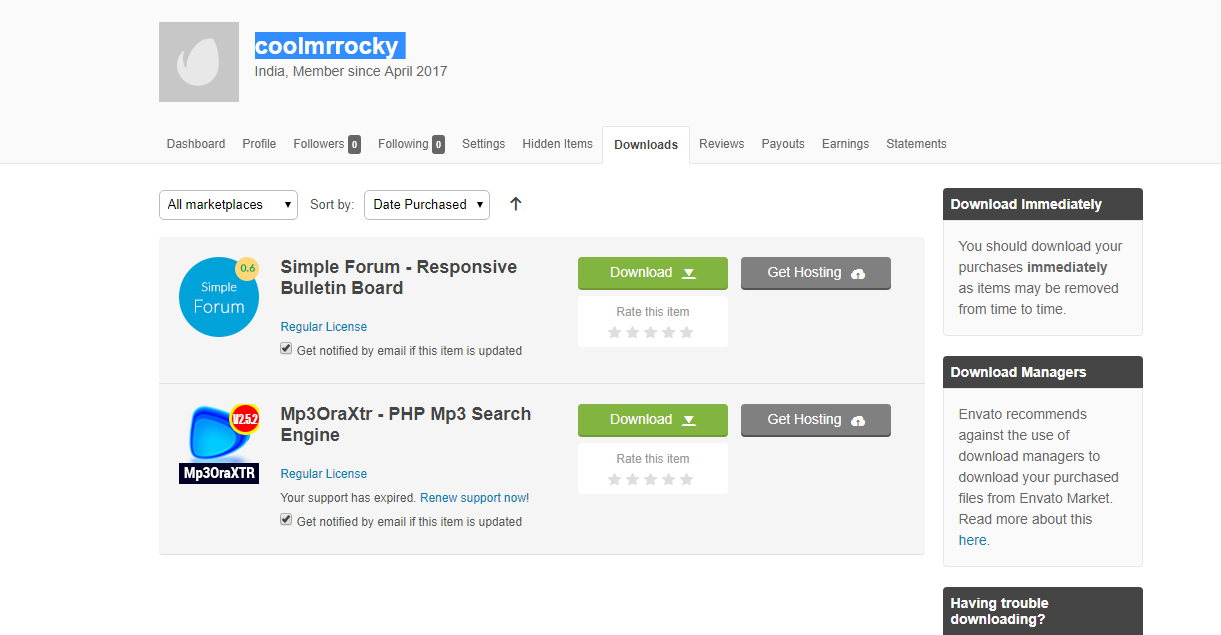This screenshot has width=1221, height=635.
Task: Open Regular License link for Simple Forum
Action: 324,327
